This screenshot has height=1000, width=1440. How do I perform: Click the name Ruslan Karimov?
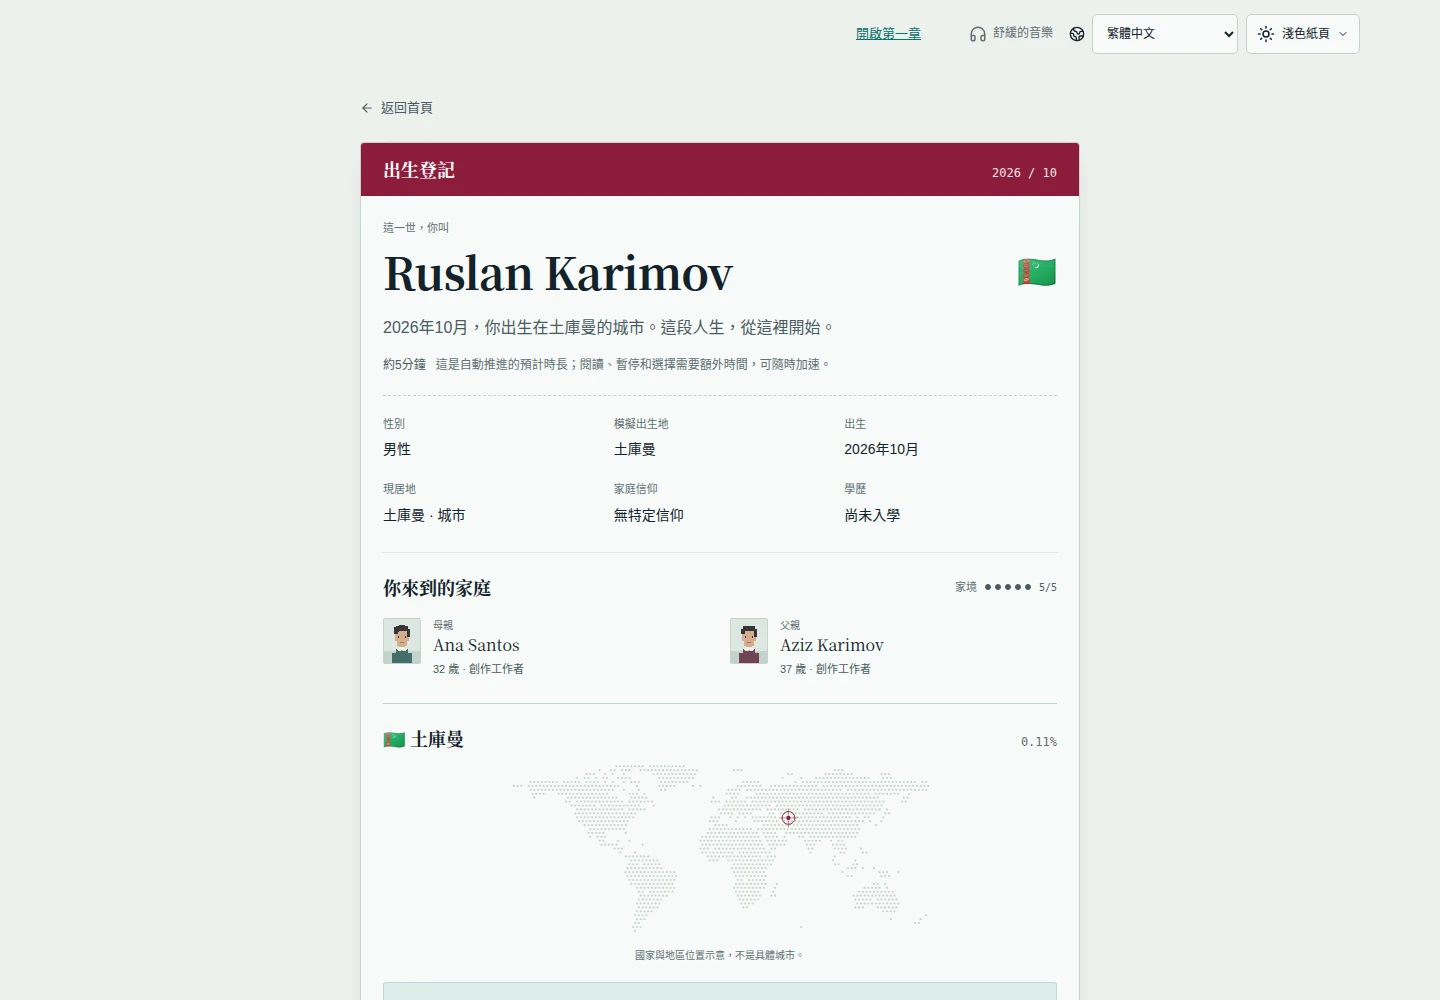[x=558, y=273]
